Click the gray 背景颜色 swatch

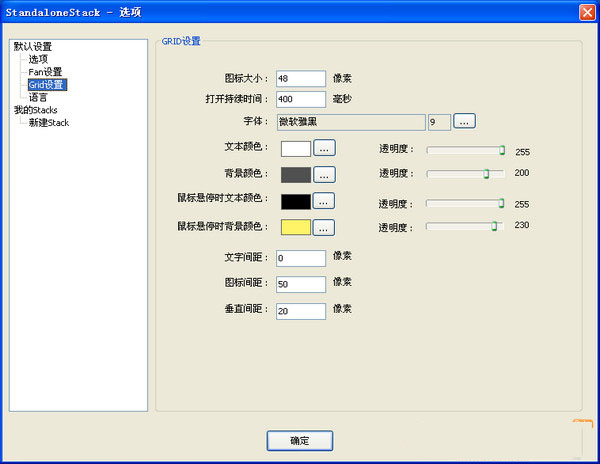point(296,175)
